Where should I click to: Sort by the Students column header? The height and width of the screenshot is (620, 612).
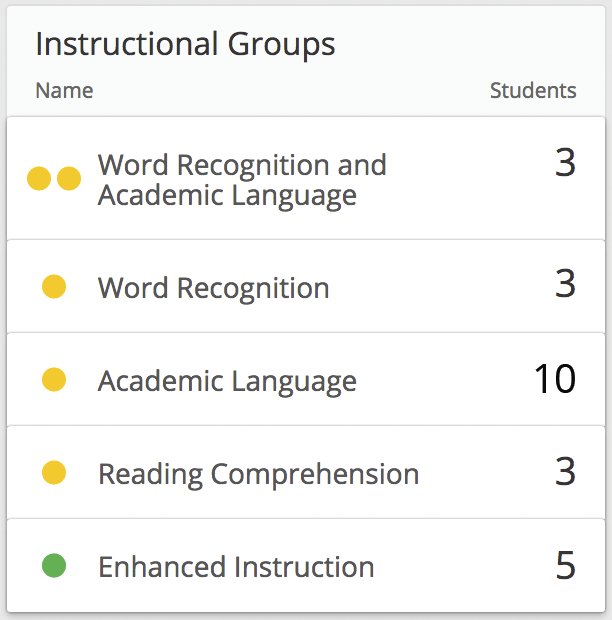click(533, 91)
